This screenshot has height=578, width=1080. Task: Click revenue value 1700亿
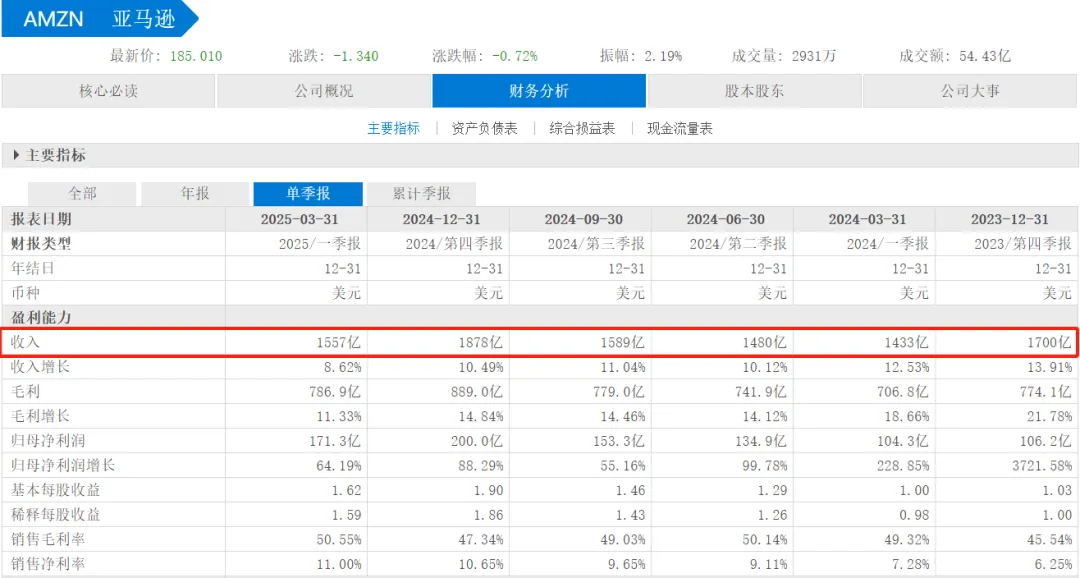click(1049, 342)
